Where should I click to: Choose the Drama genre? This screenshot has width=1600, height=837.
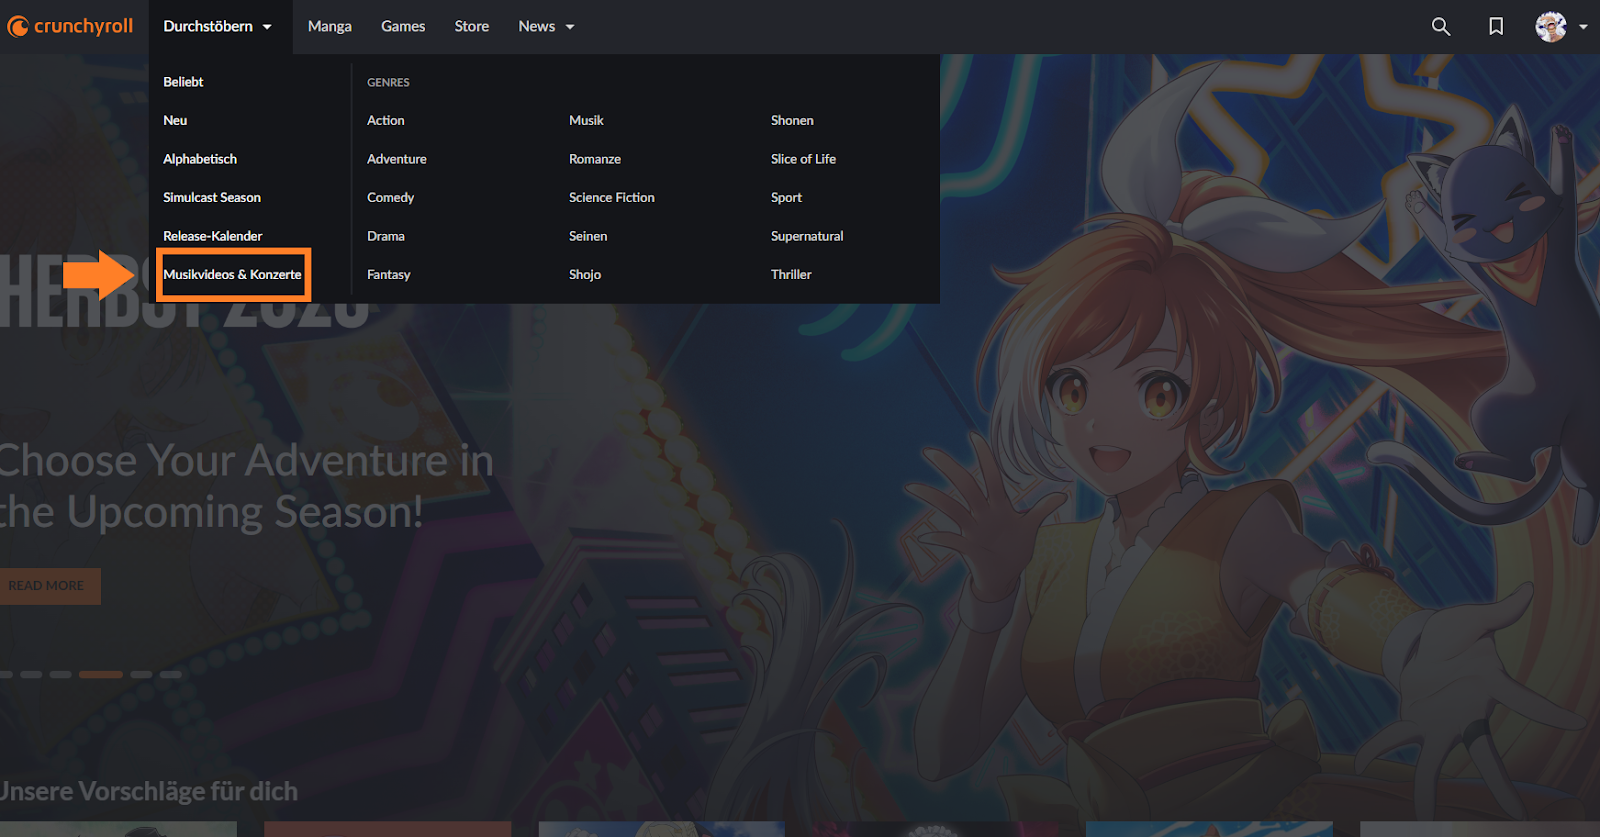coord(386,236)
